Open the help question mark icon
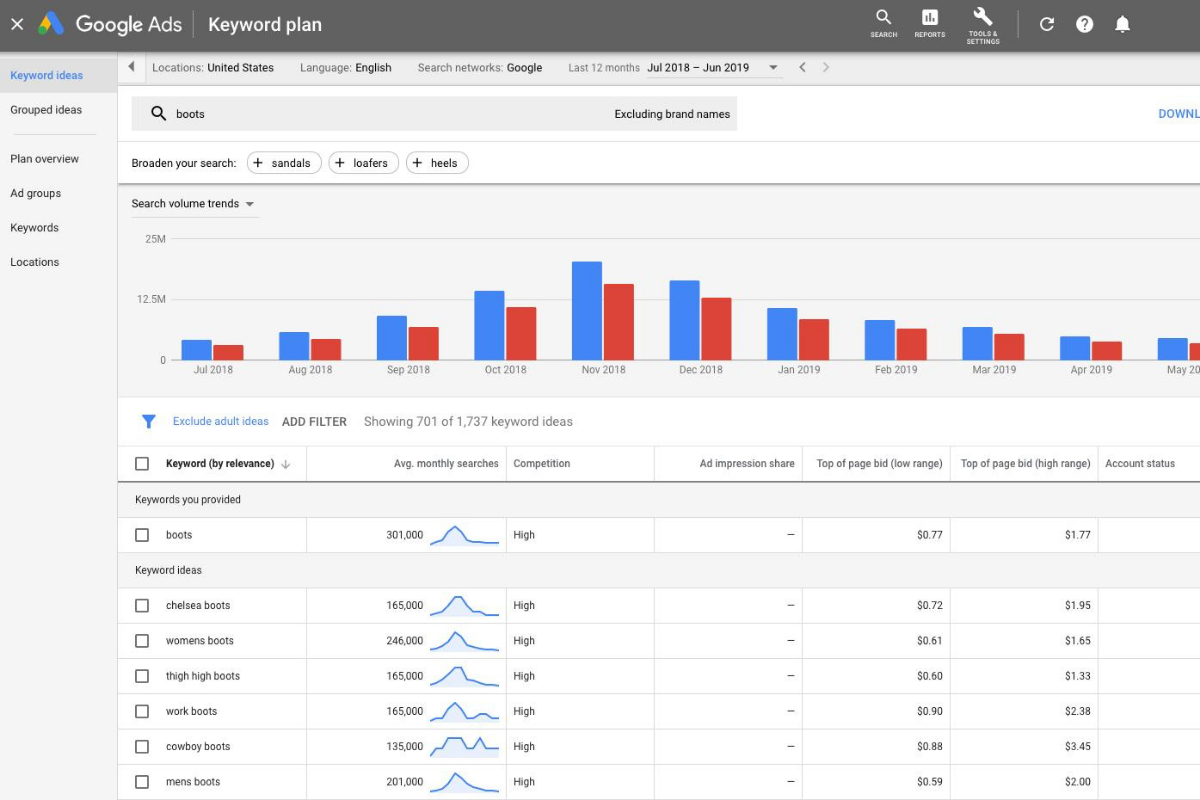1200x800 pixels. (x=1085, y=24)
